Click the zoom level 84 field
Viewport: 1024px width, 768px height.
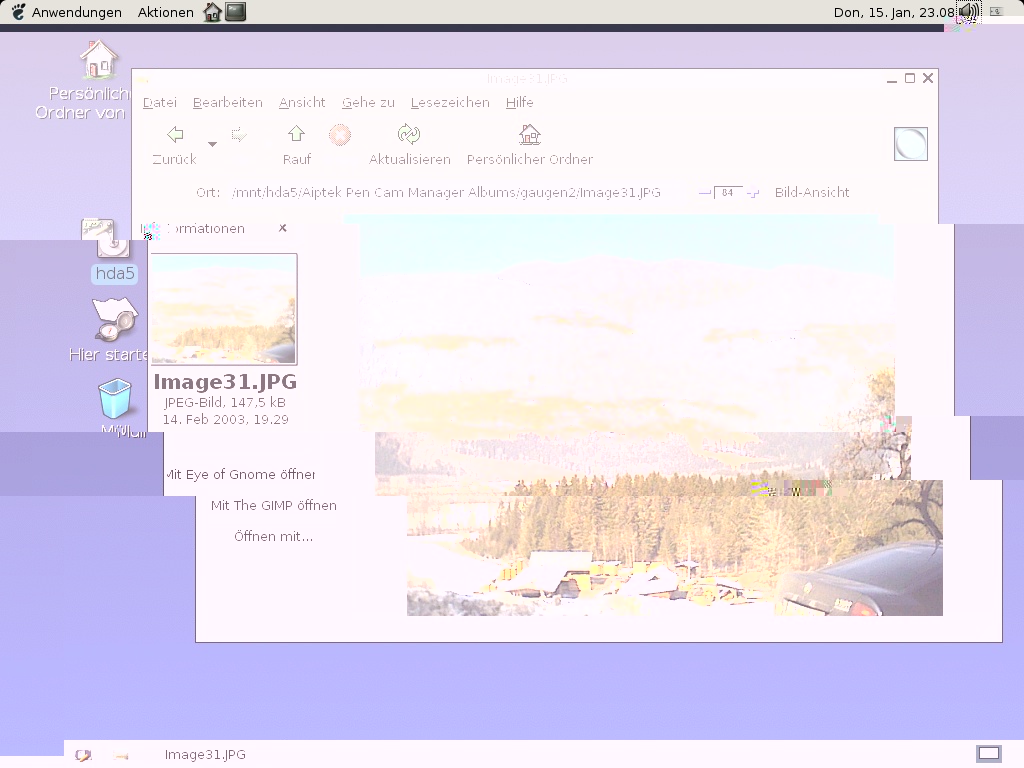728,192
